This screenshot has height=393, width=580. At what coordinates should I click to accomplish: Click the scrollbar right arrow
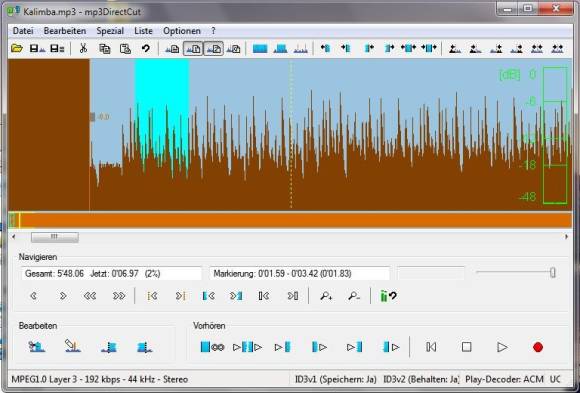click(x=566, y=237)
